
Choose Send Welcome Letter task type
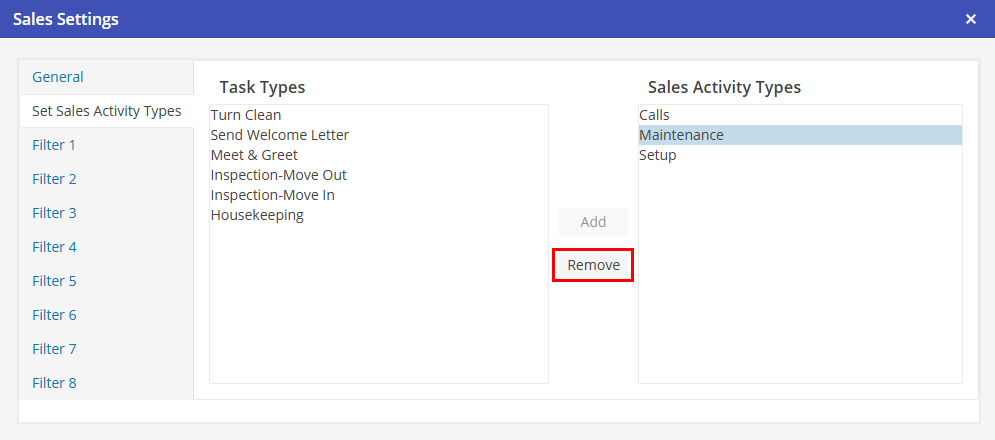[x=280, y=135]
